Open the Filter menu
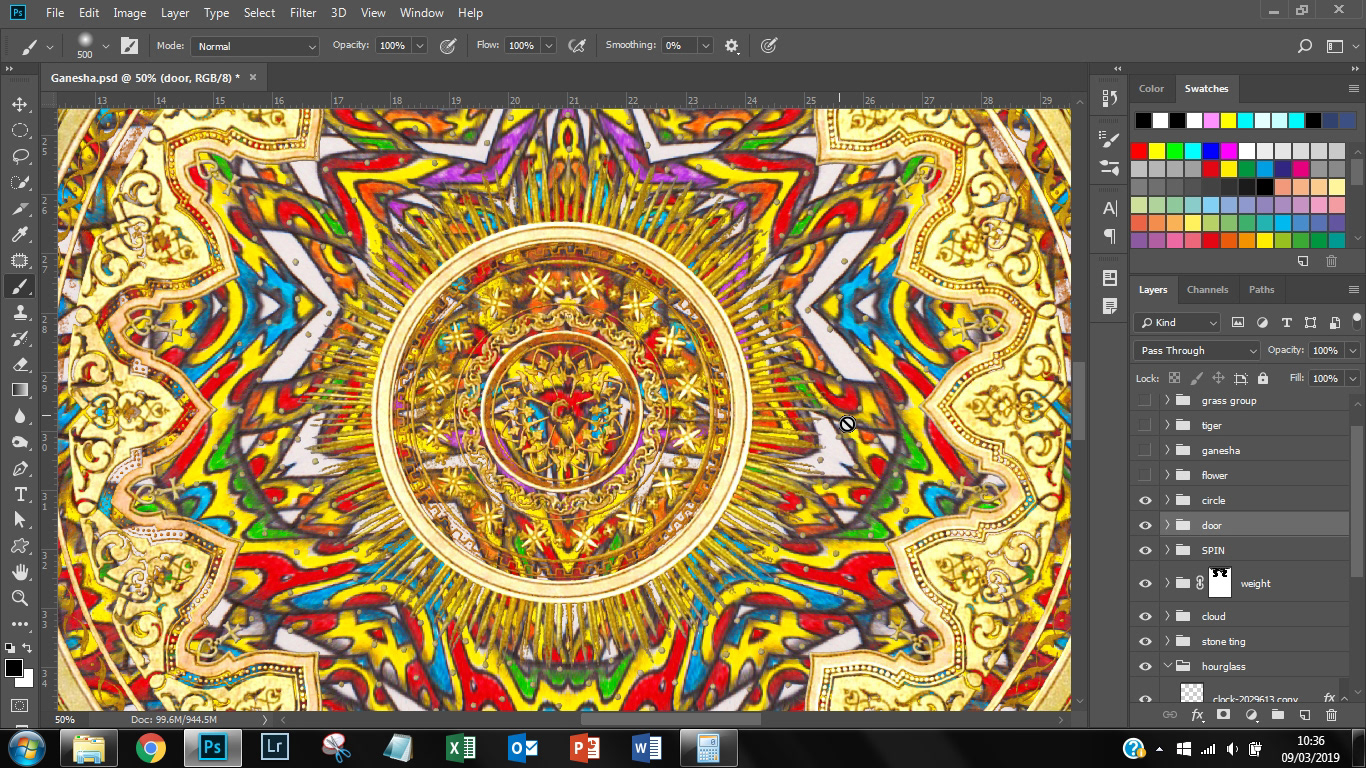 point(303,13)
